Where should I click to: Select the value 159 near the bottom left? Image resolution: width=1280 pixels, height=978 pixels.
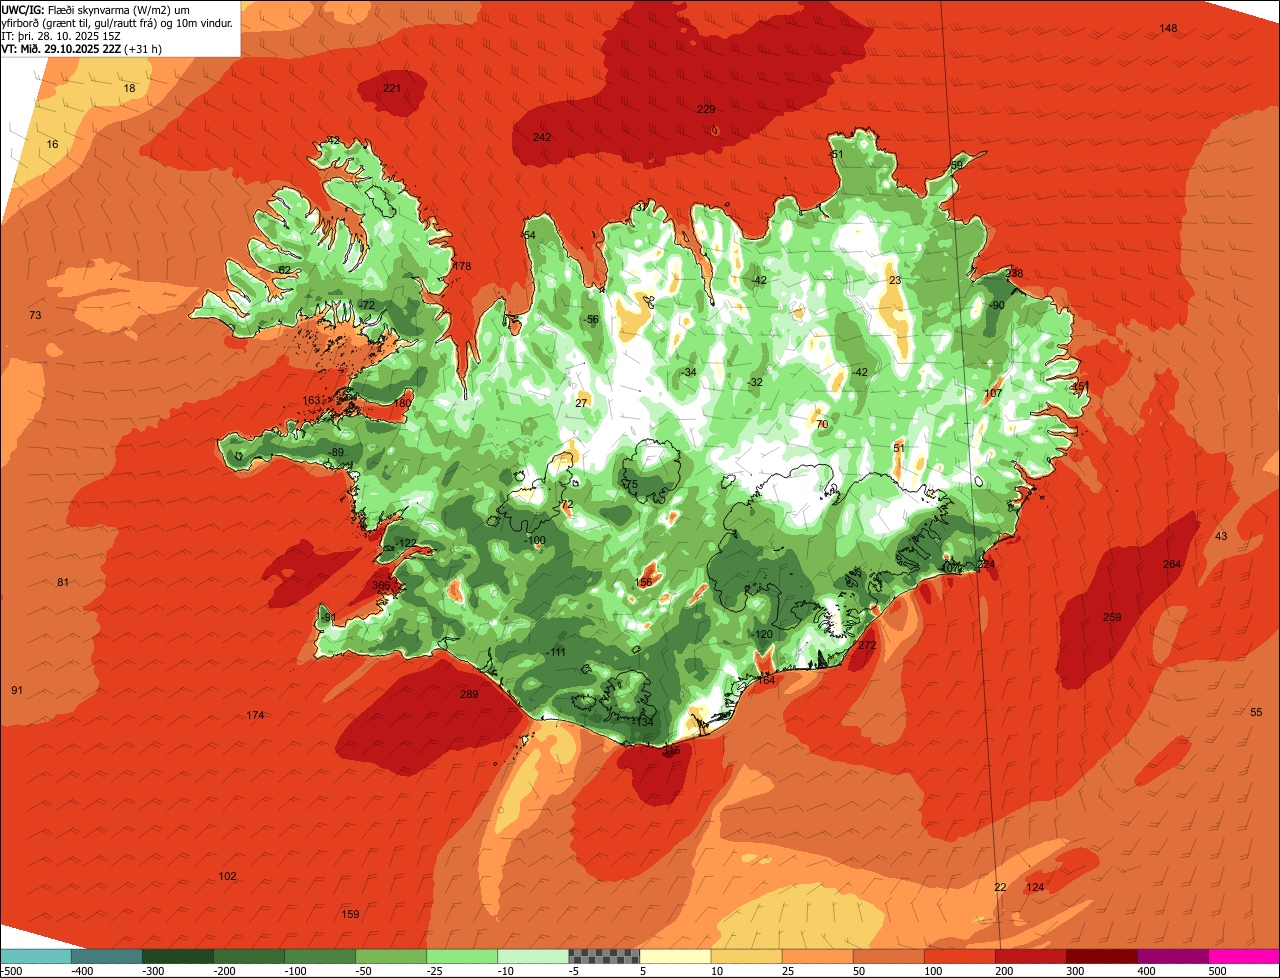(x=350, y=914)
